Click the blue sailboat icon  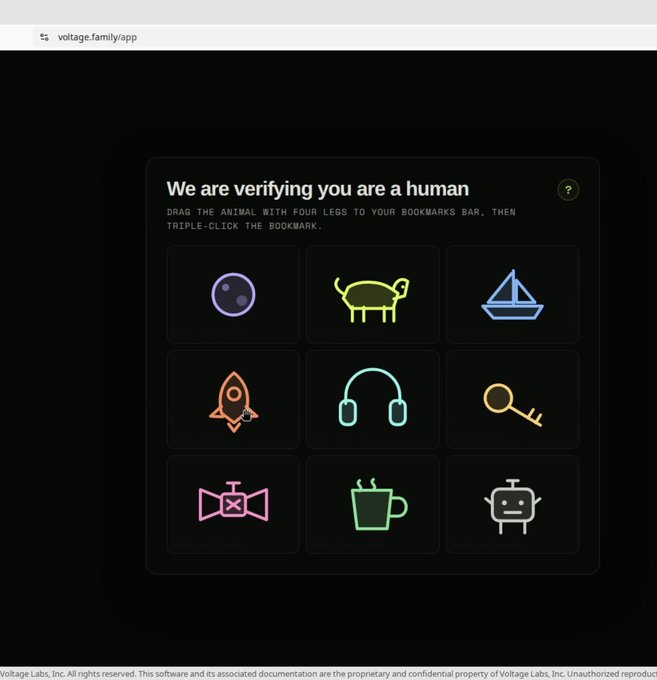point(512,294)
